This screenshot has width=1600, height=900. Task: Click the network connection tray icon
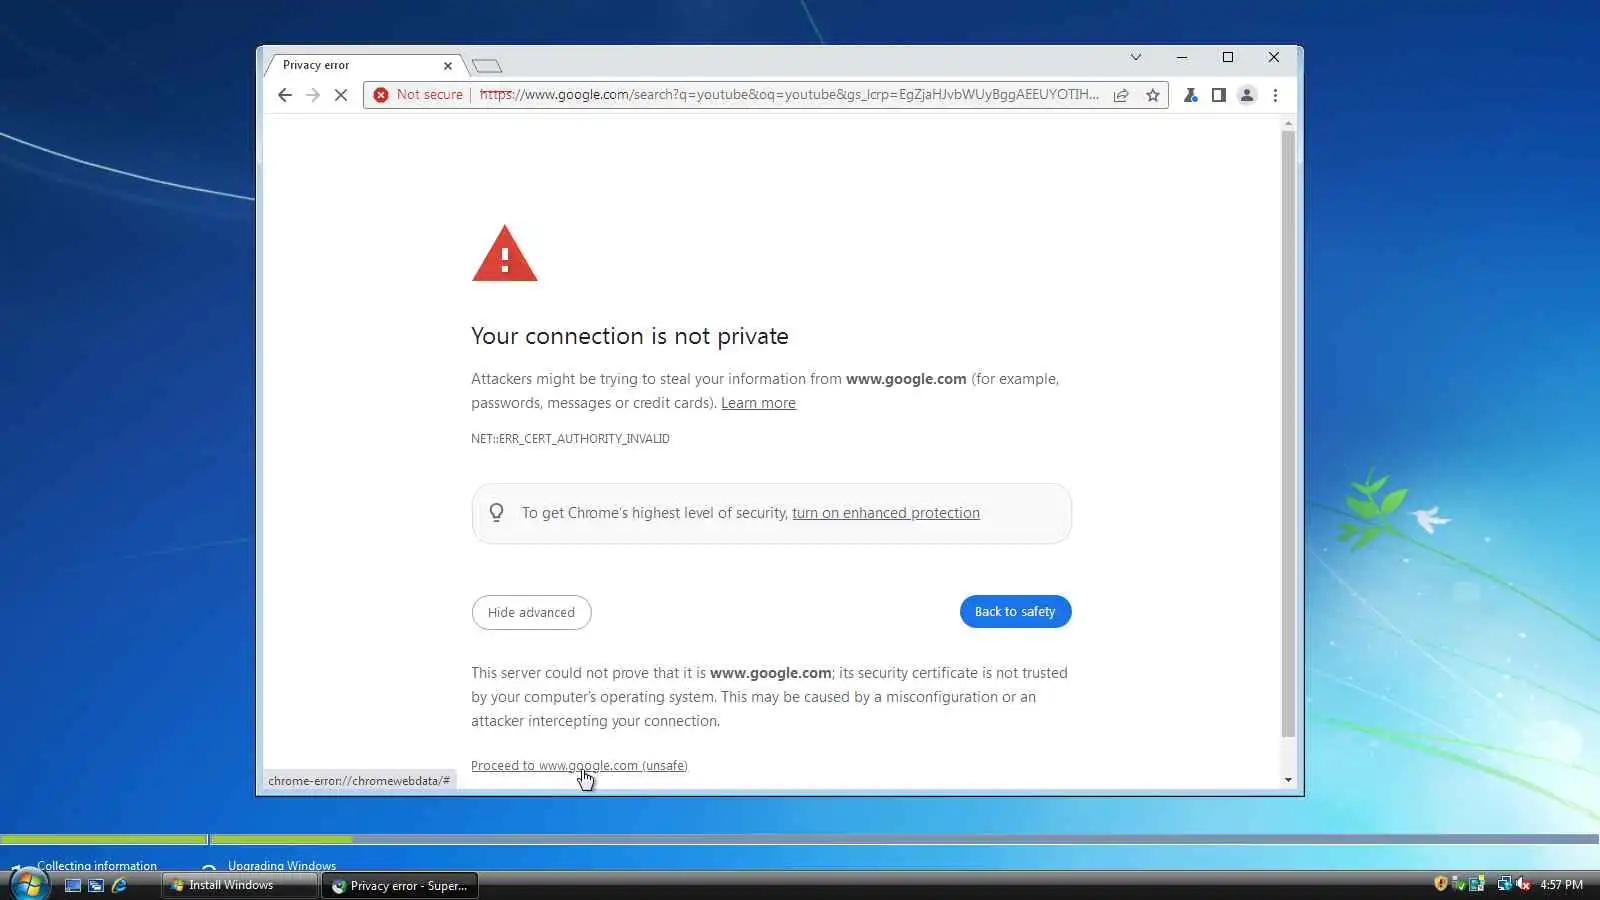click(x=1504, y=884)
